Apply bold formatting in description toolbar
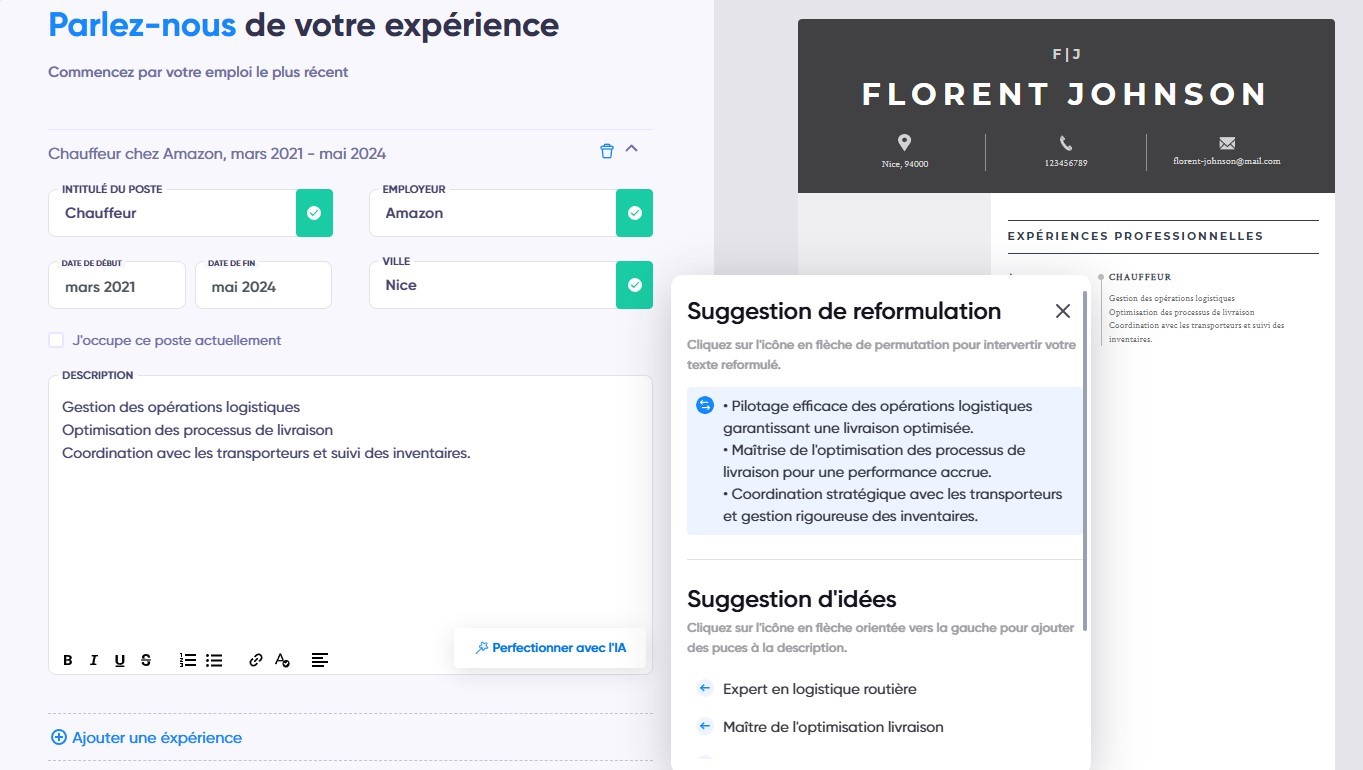 tap(68, 660)
